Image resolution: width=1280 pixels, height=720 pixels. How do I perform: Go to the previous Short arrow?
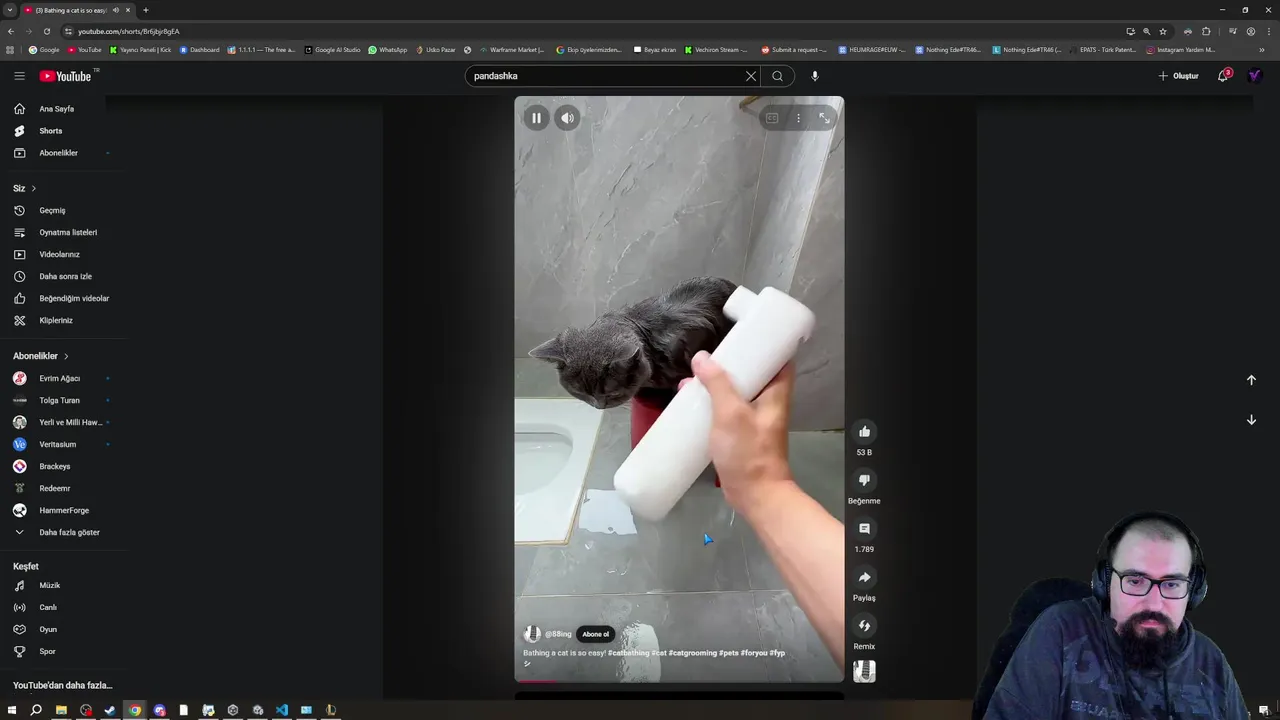1251,380
